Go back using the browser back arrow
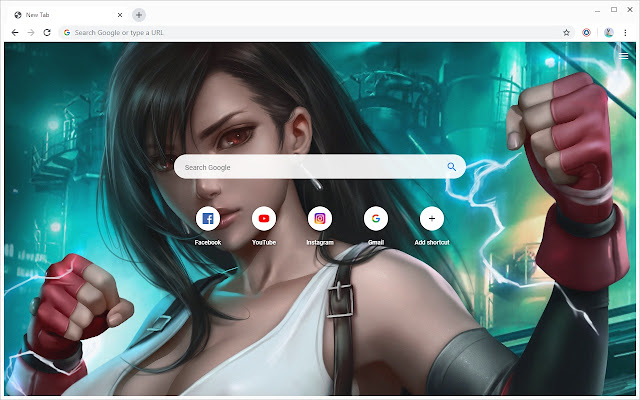Viewport: 640px width, 400px height. tap(15, 33)
